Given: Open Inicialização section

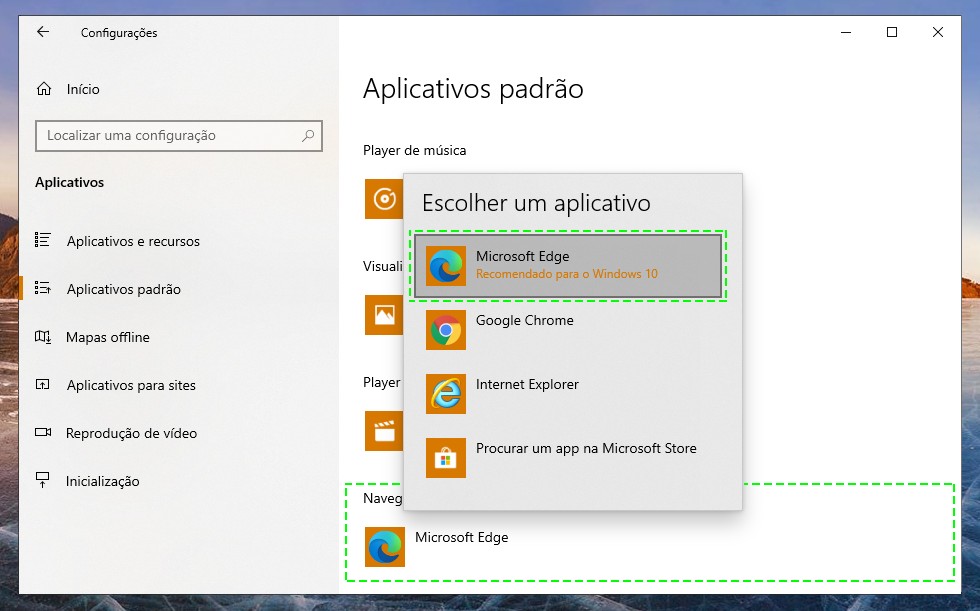Looking at the screenshot, I should click(x=102, y=482).
